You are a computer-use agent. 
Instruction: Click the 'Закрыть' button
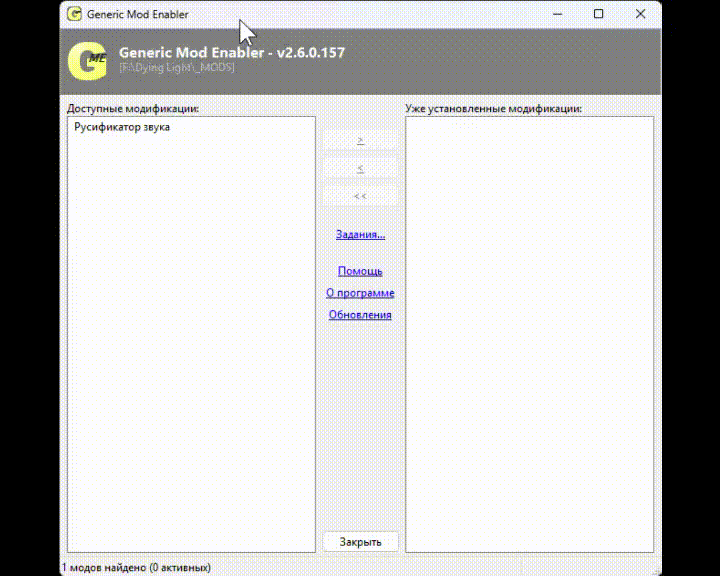[x=360, y=542]
